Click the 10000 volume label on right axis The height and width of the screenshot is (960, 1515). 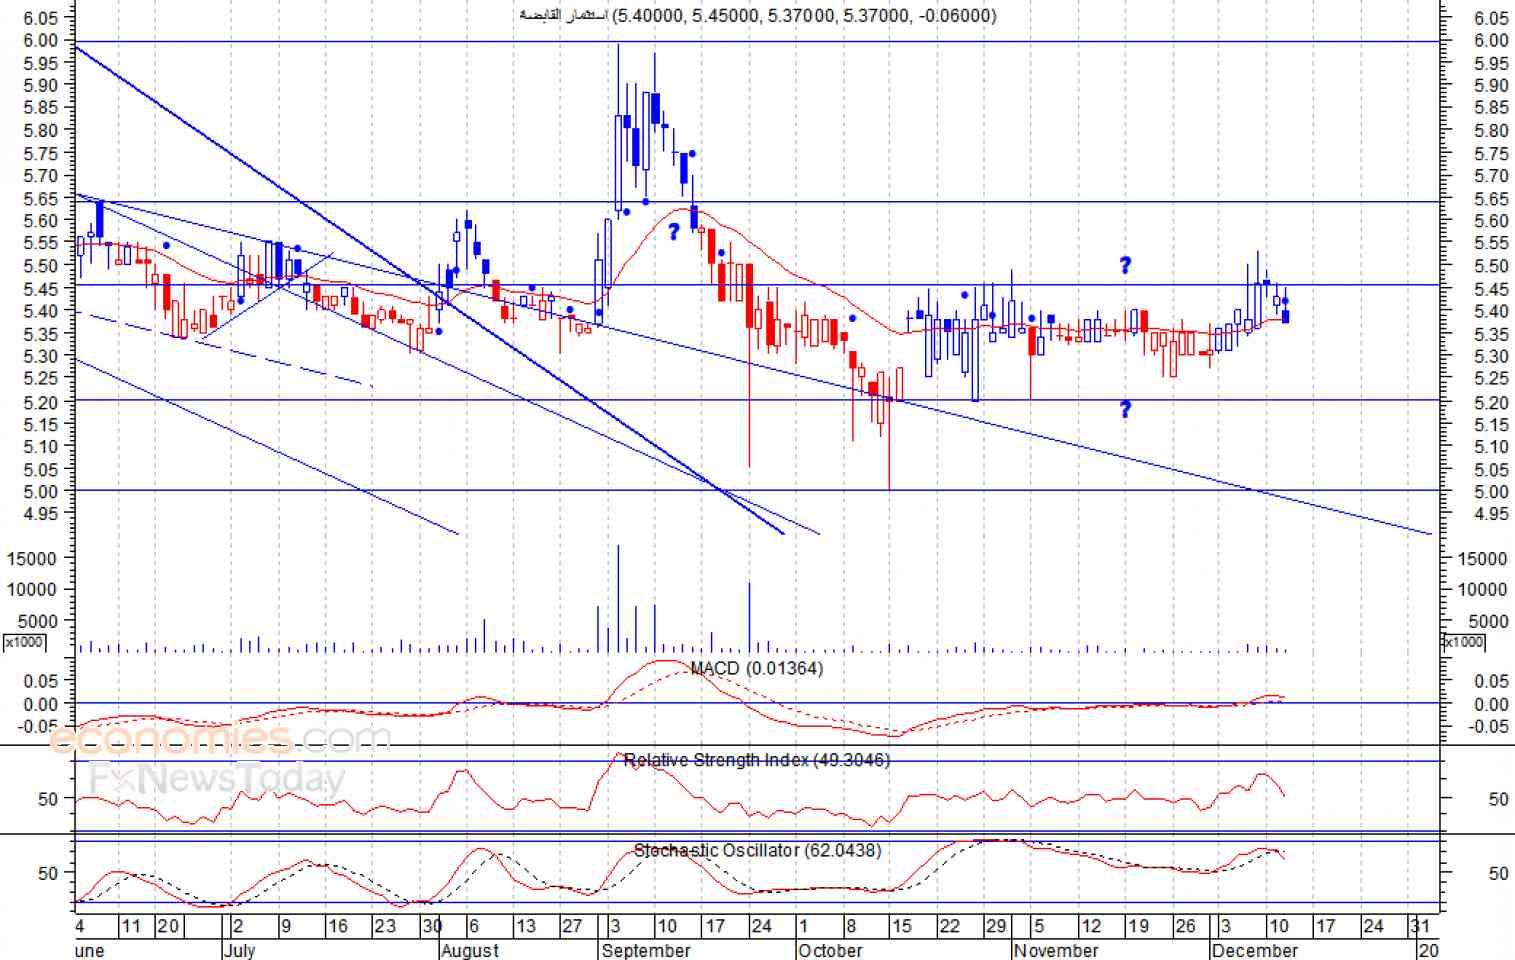point(1482,590)
